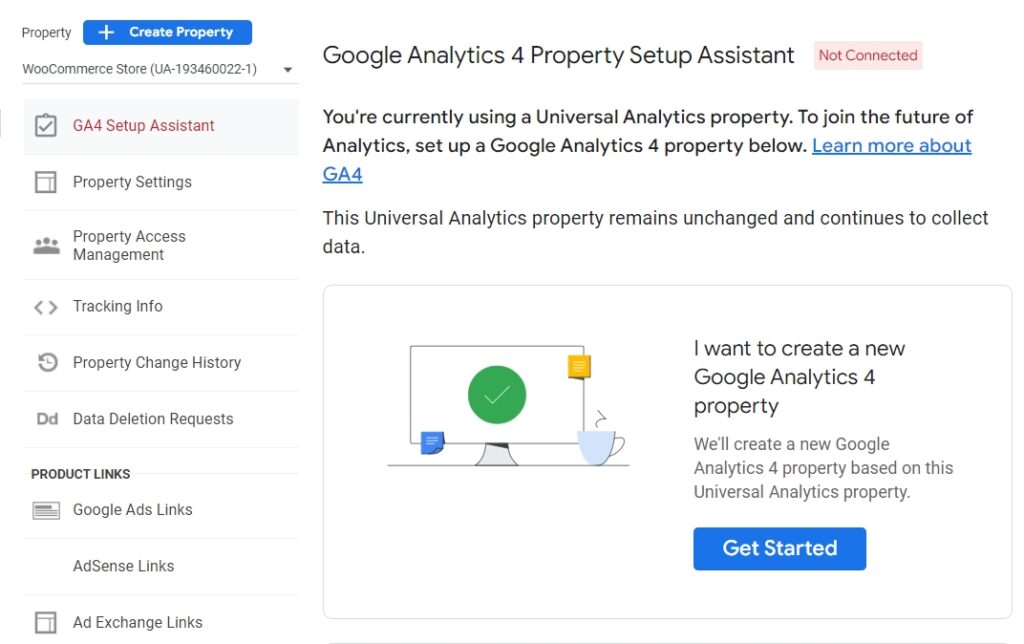Click the Google Ads Links icon
The width and height of the screenshot is (1024, 644).
tap(46, 510)
